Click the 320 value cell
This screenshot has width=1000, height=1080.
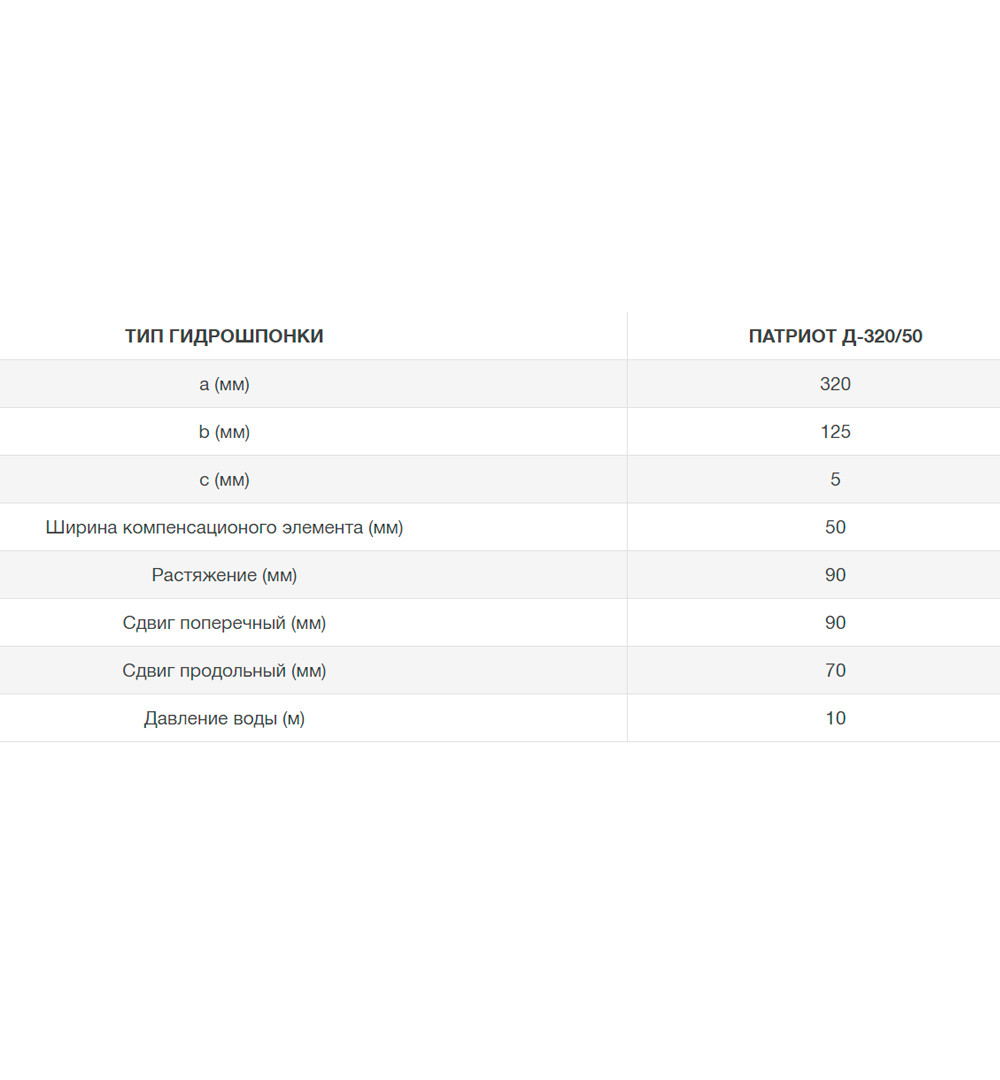(835, 384)
